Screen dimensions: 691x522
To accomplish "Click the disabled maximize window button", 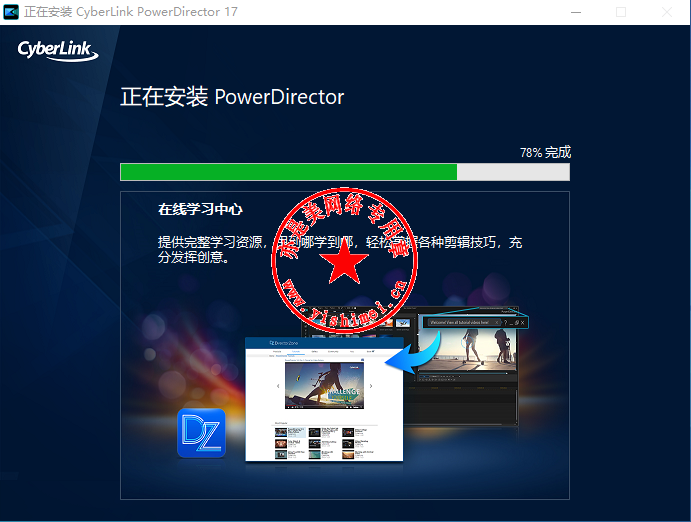I will coord(620,12).
